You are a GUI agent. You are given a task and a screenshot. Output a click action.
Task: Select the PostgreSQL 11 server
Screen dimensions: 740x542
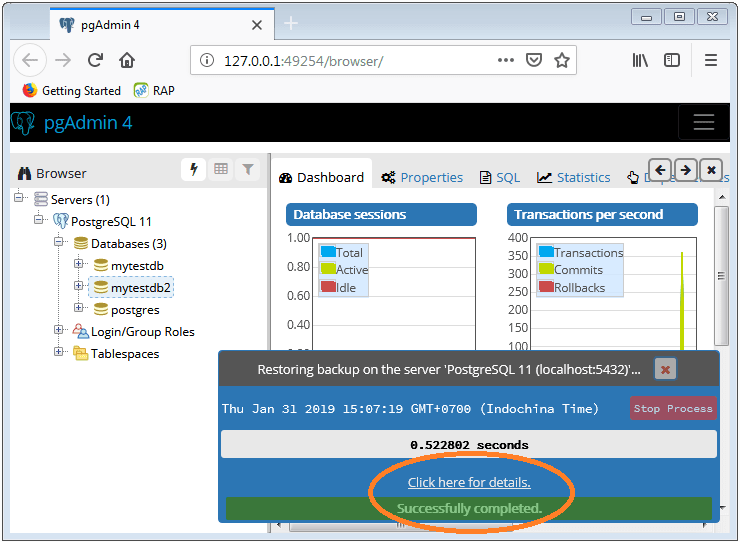[111, 221]
